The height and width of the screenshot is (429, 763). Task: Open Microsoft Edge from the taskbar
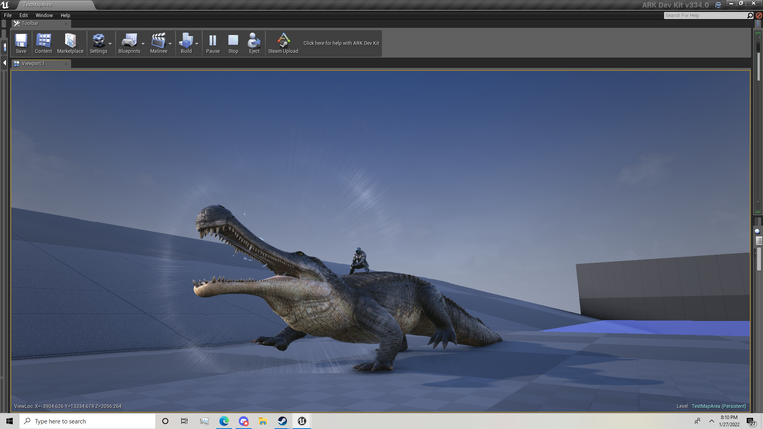(224, 421)
